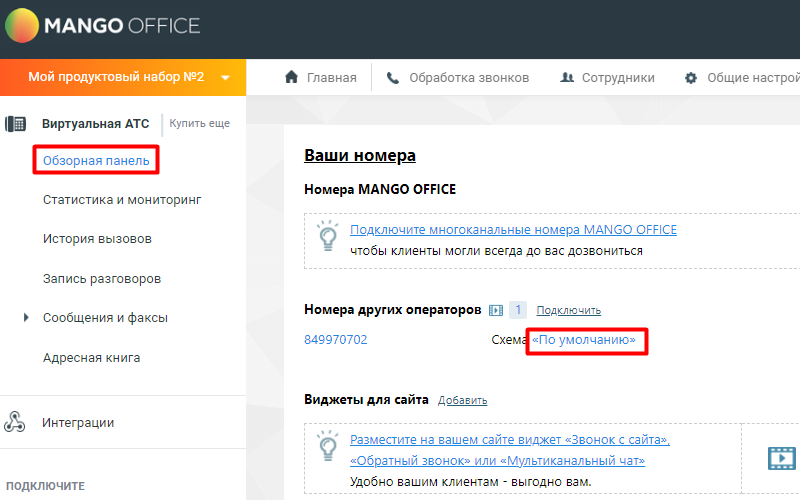Open the product set dropdown arrow

225,78
